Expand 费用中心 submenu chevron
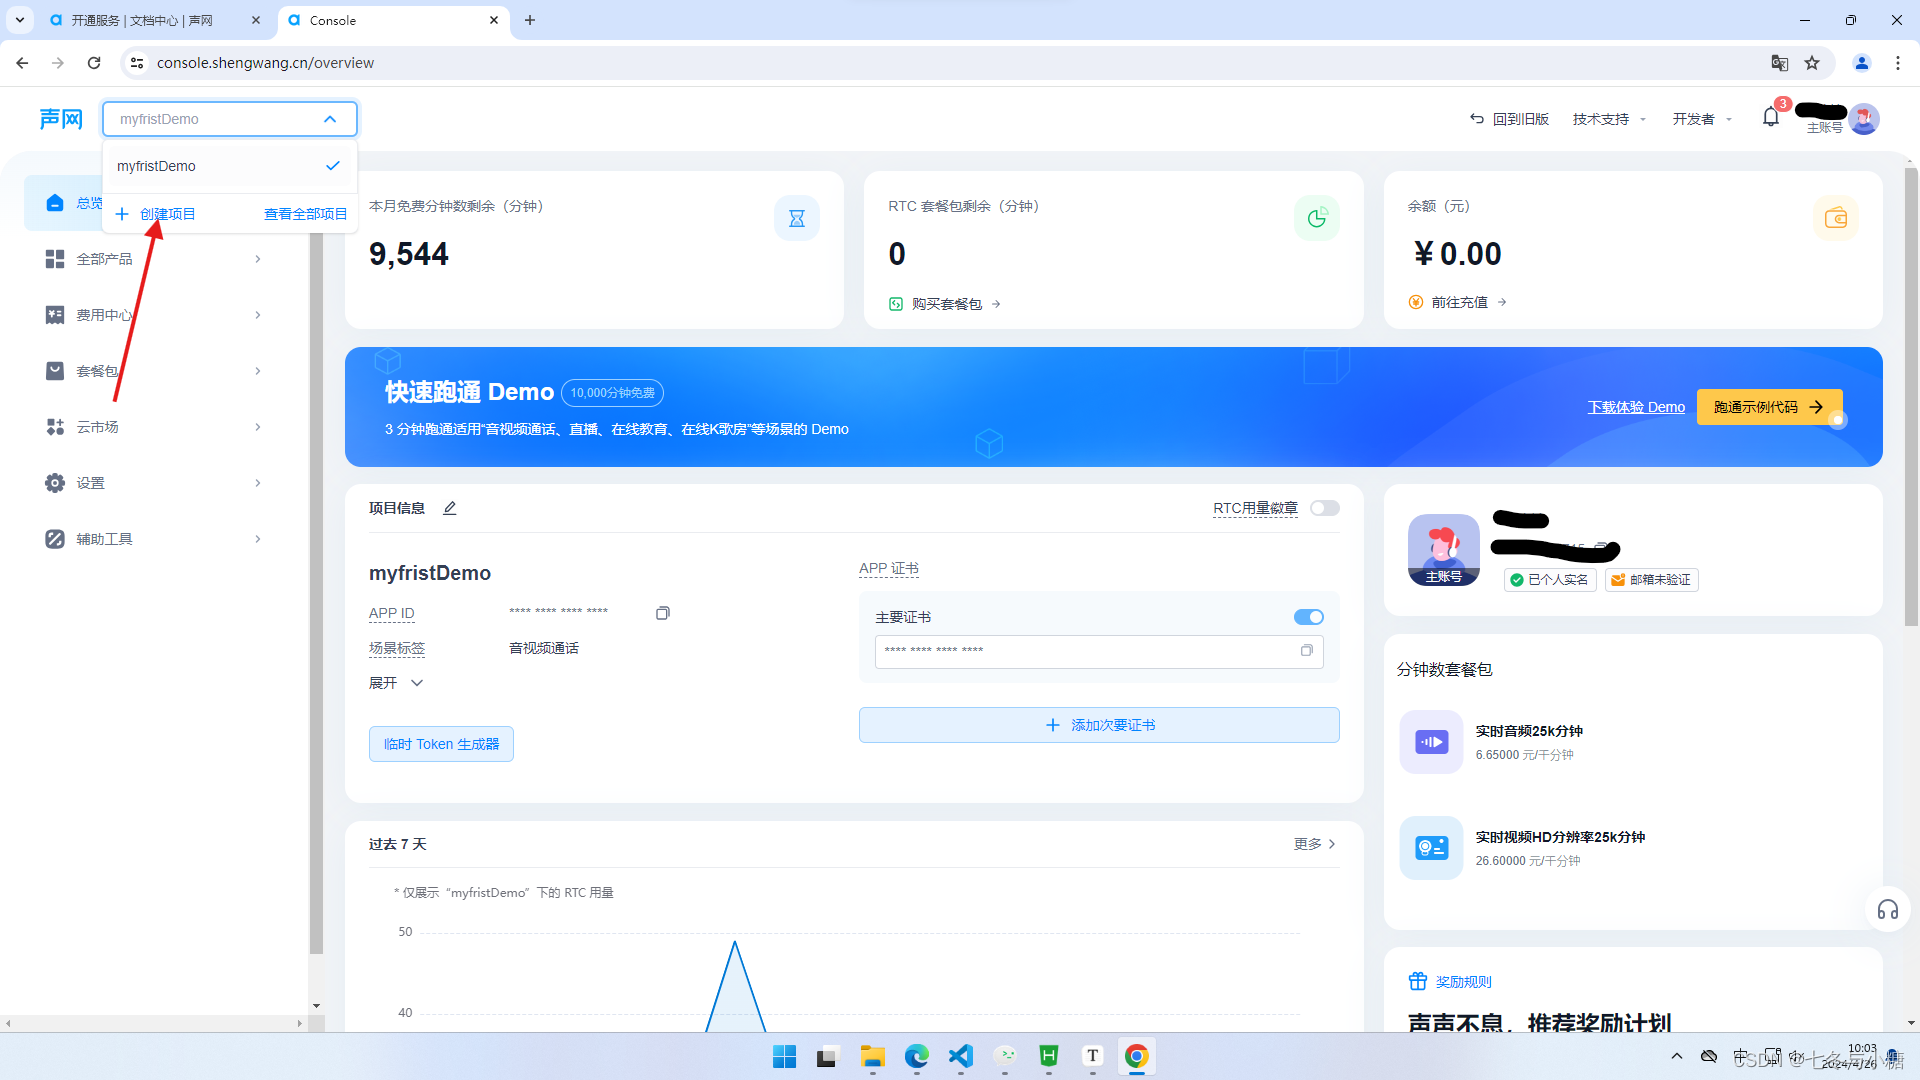Viewport: 1920px width, 1080px height. coord(258,315)
